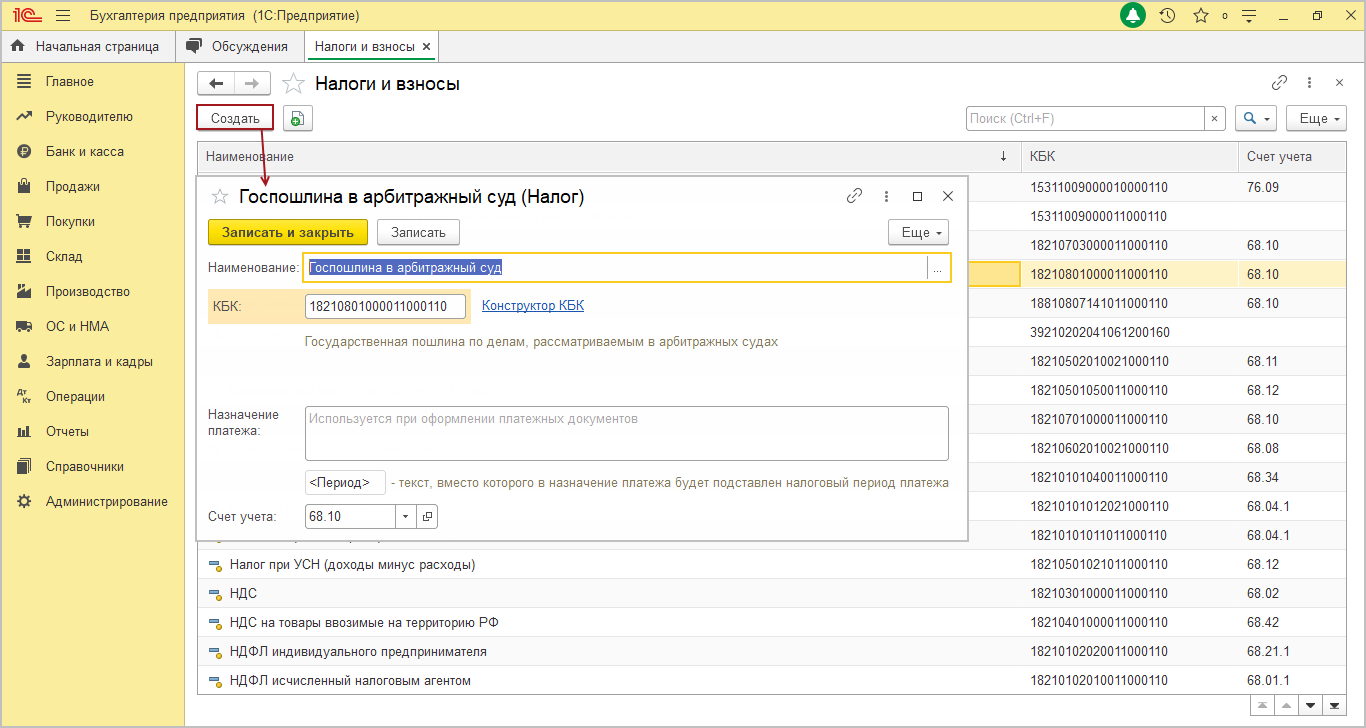The image size is (1366, 728).
Task: Expand the Счет учета dropdown arrow
Action: pos(406,516)
